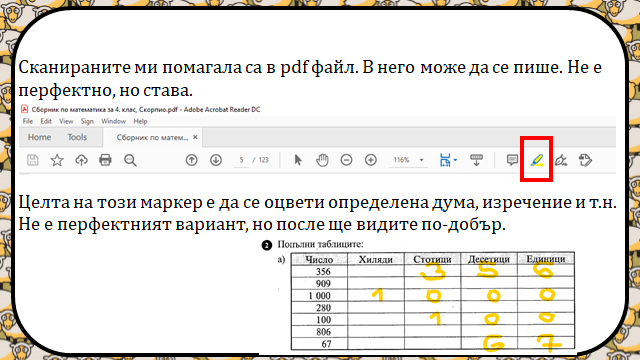This screenshot has height=362, width=640.
Task: Click the page number field showing 5
Action: coord(241,160)
